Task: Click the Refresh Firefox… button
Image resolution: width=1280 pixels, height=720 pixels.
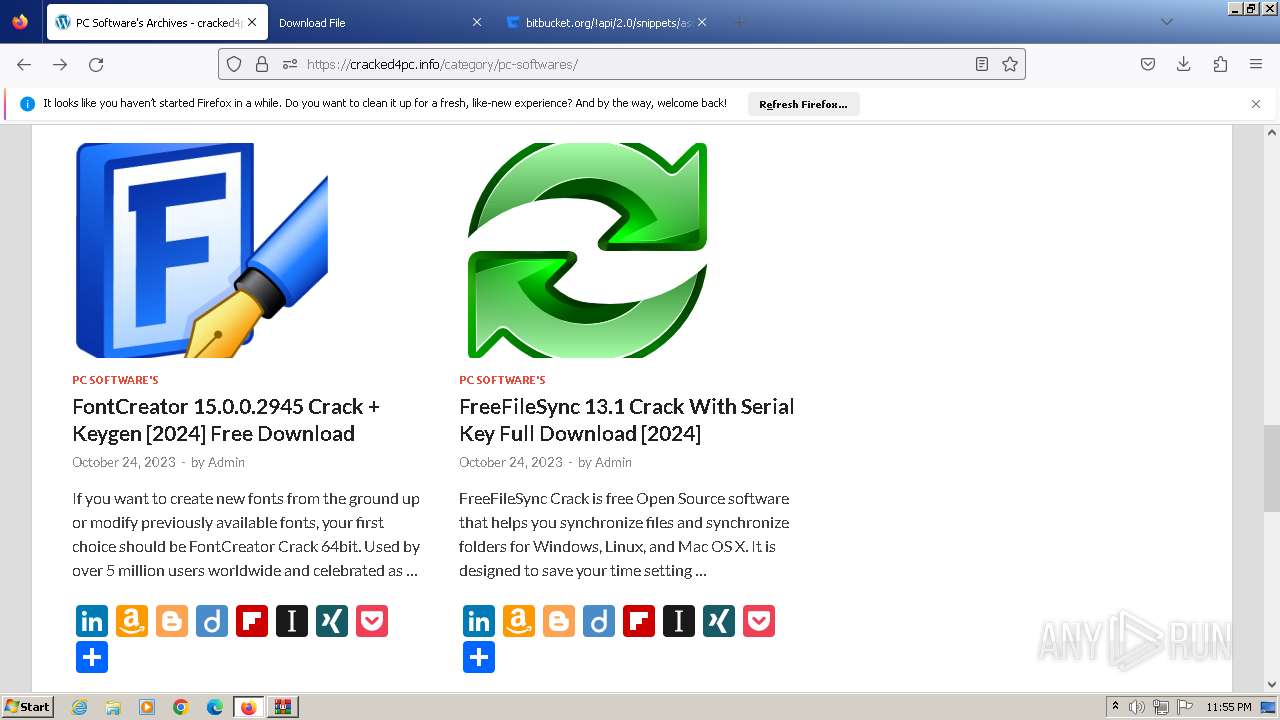Action: tap(803, 104)
